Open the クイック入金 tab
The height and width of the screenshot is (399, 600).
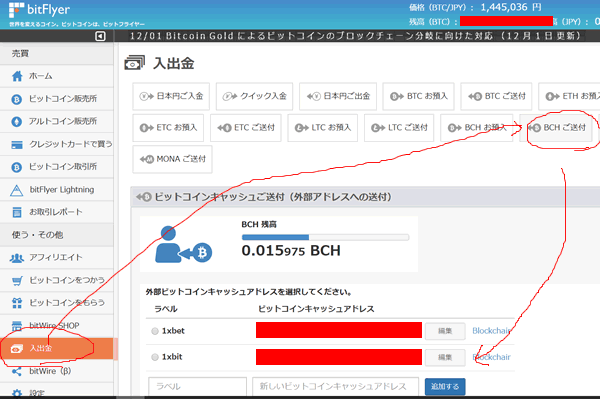tap(254, 96)
